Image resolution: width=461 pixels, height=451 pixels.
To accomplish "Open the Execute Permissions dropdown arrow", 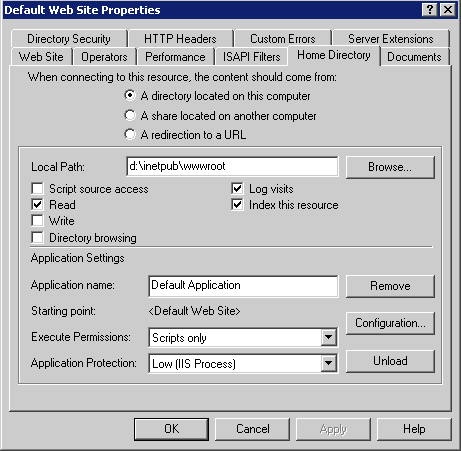I will click(328, 337).
